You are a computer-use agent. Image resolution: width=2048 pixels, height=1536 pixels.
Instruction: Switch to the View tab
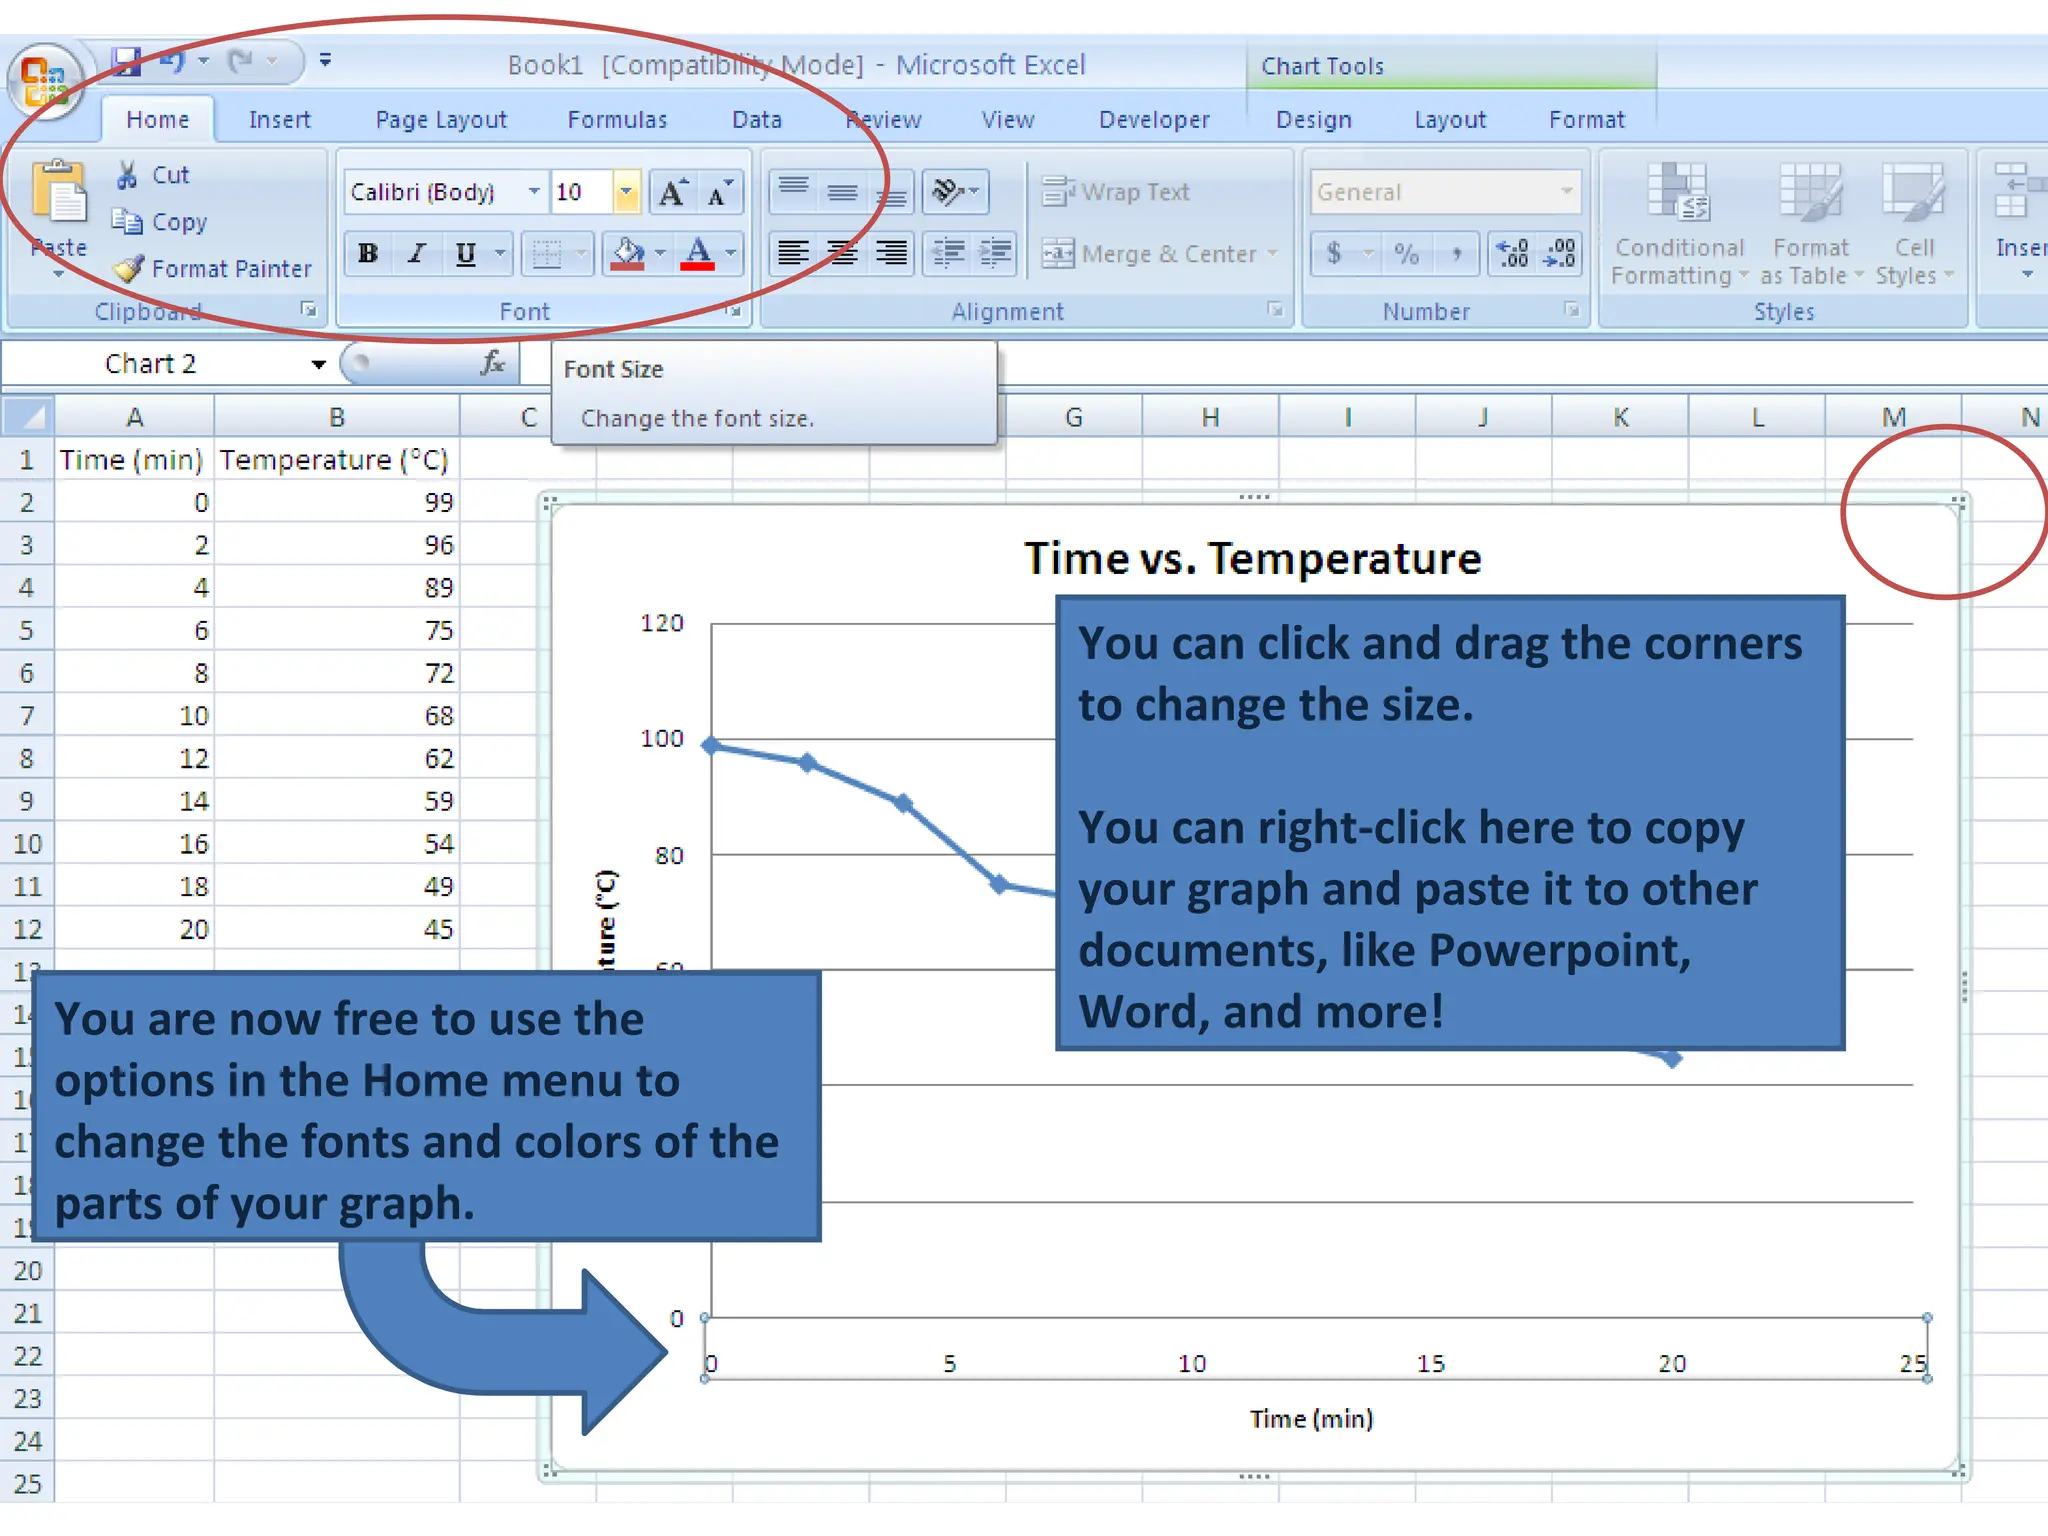coord(1008,120)
